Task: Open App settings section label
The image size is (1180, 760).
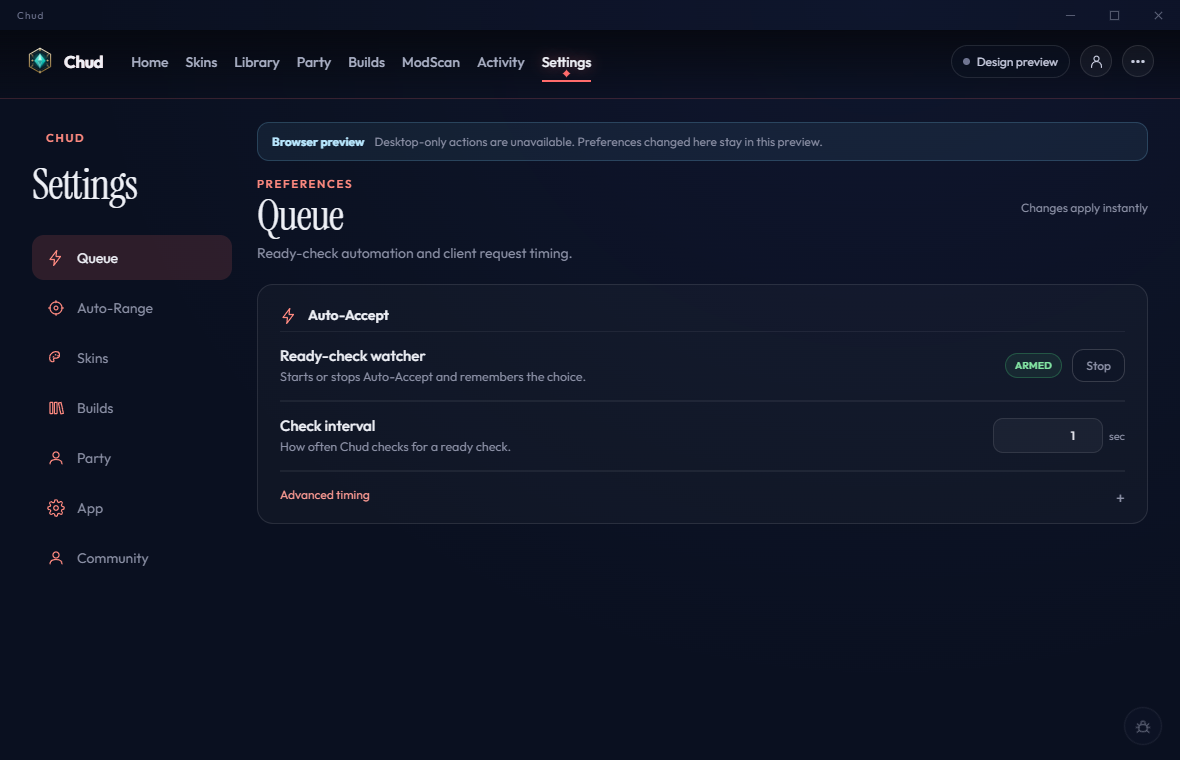Action: 90,509
